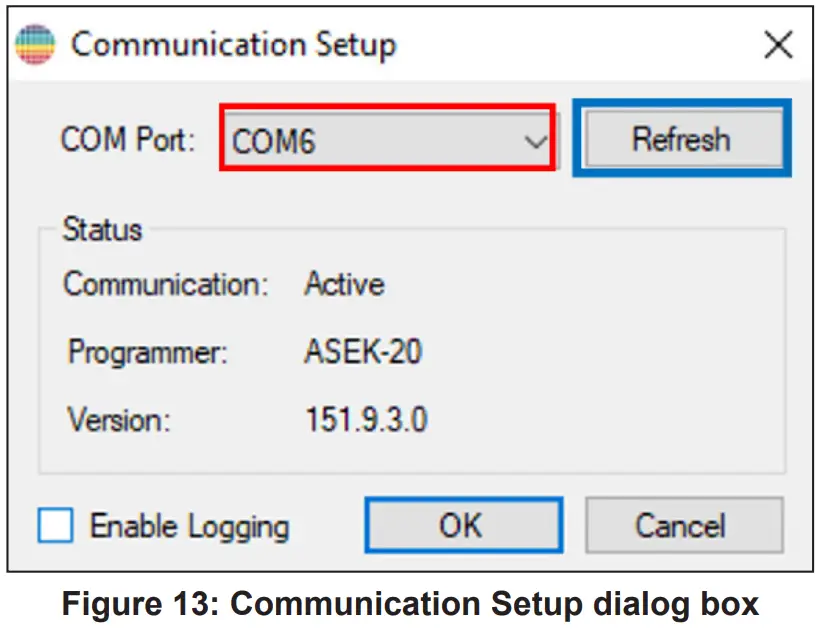The width and height of the screenshot is (818, 629).
Task: Click the Programmer label
Action: [148, 352]
